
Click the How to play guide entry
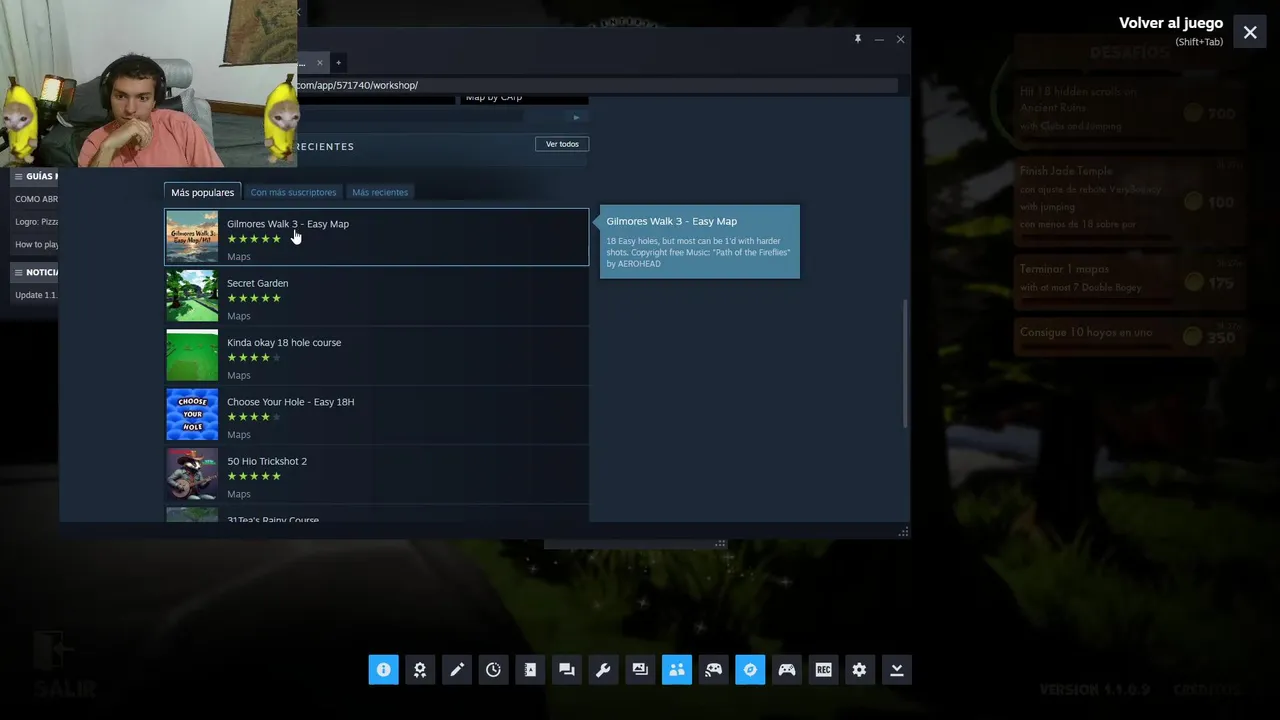coord(36,244)
